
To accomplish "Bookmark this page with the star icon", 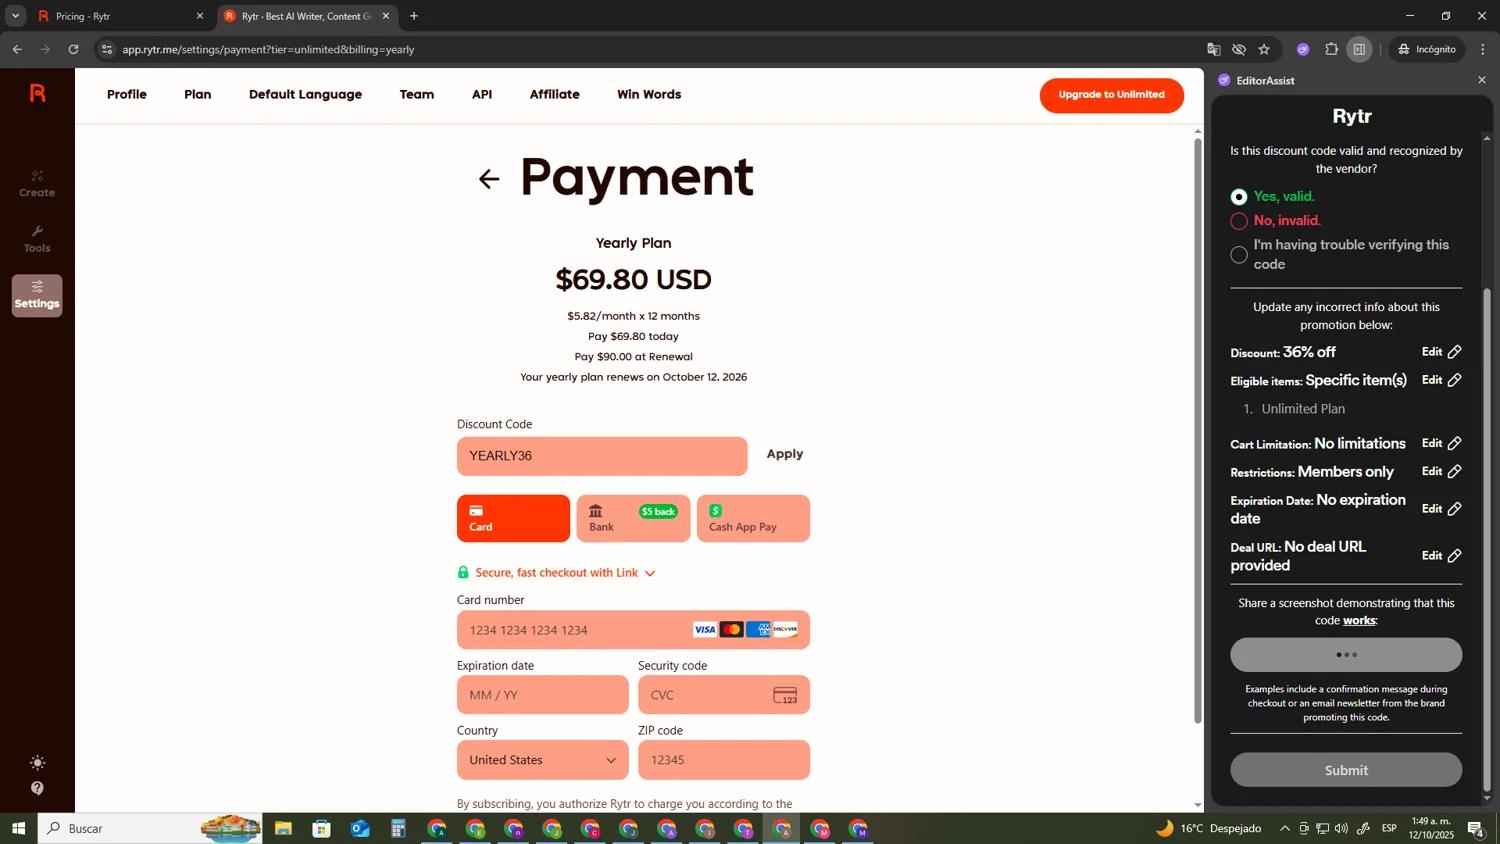I will pyautogui.click(x=1264, y=49).
